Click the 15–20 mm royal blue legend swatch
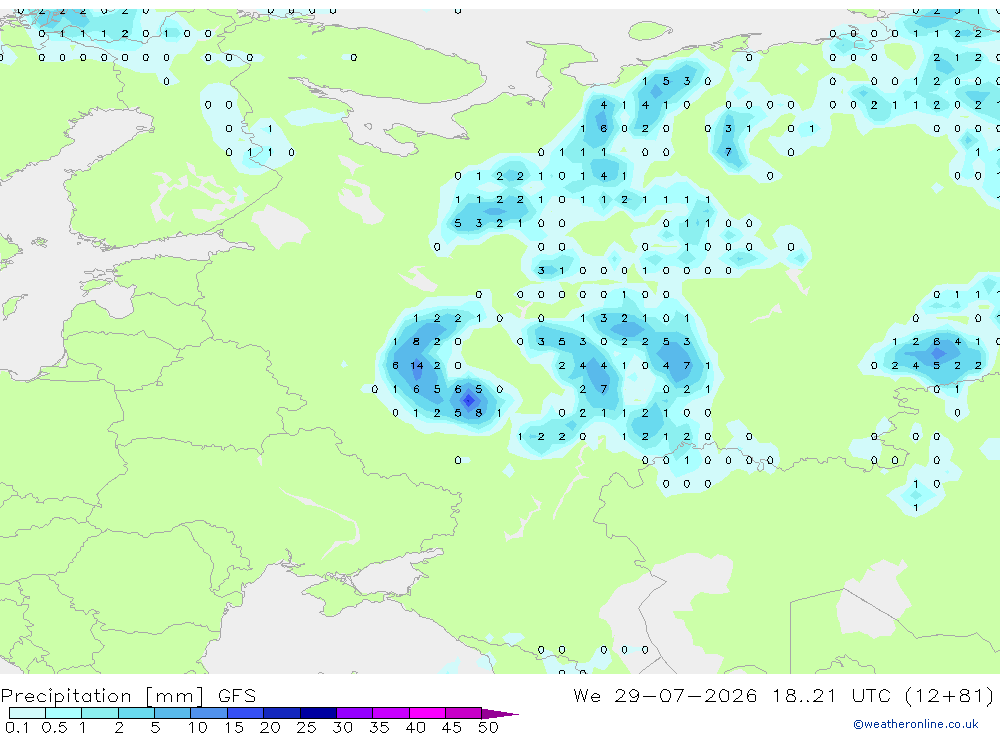The image size is (1000, 733). pyautogui.click(x=246, y=713)
